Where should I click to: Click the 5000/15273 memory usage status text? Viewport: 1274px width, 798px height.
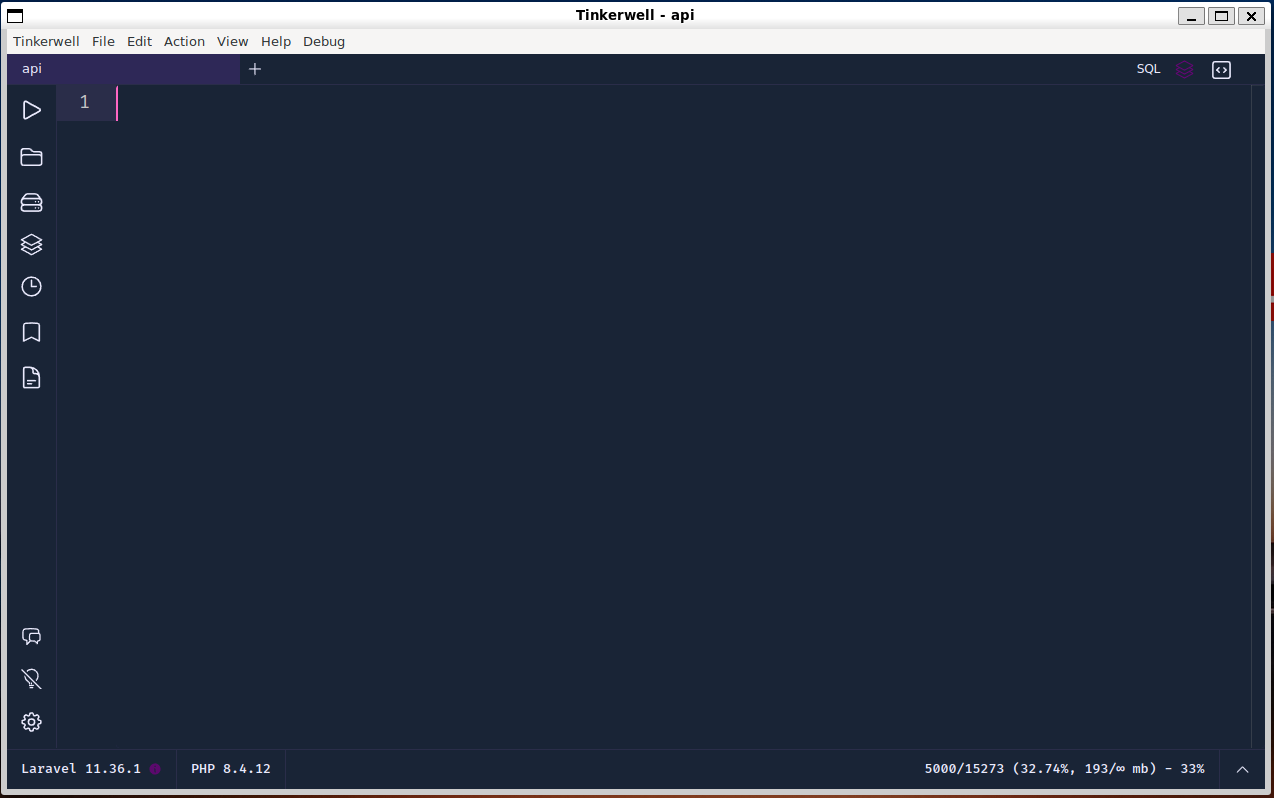point(1064,769)
